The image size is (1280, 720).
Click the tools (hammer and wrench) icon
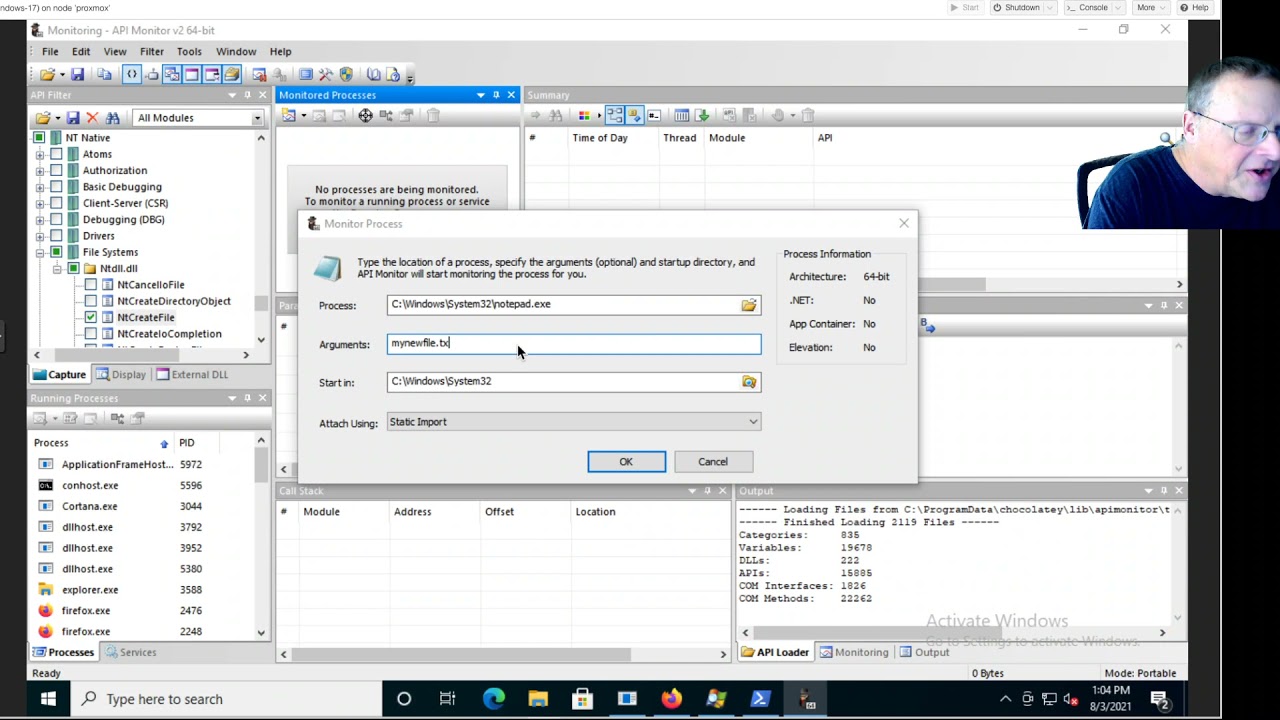(x=326, y=74)
